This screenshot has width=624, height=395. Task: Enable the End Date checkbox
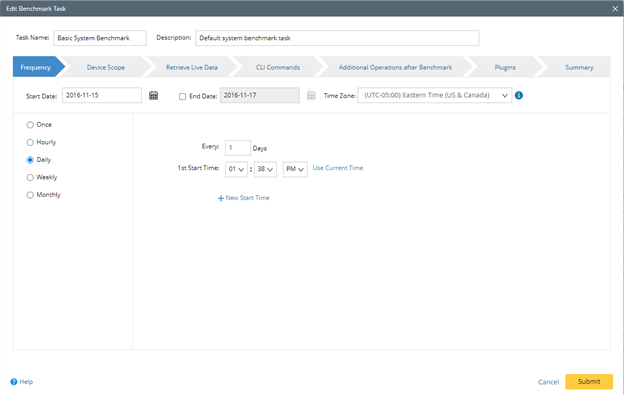[182, 96]
